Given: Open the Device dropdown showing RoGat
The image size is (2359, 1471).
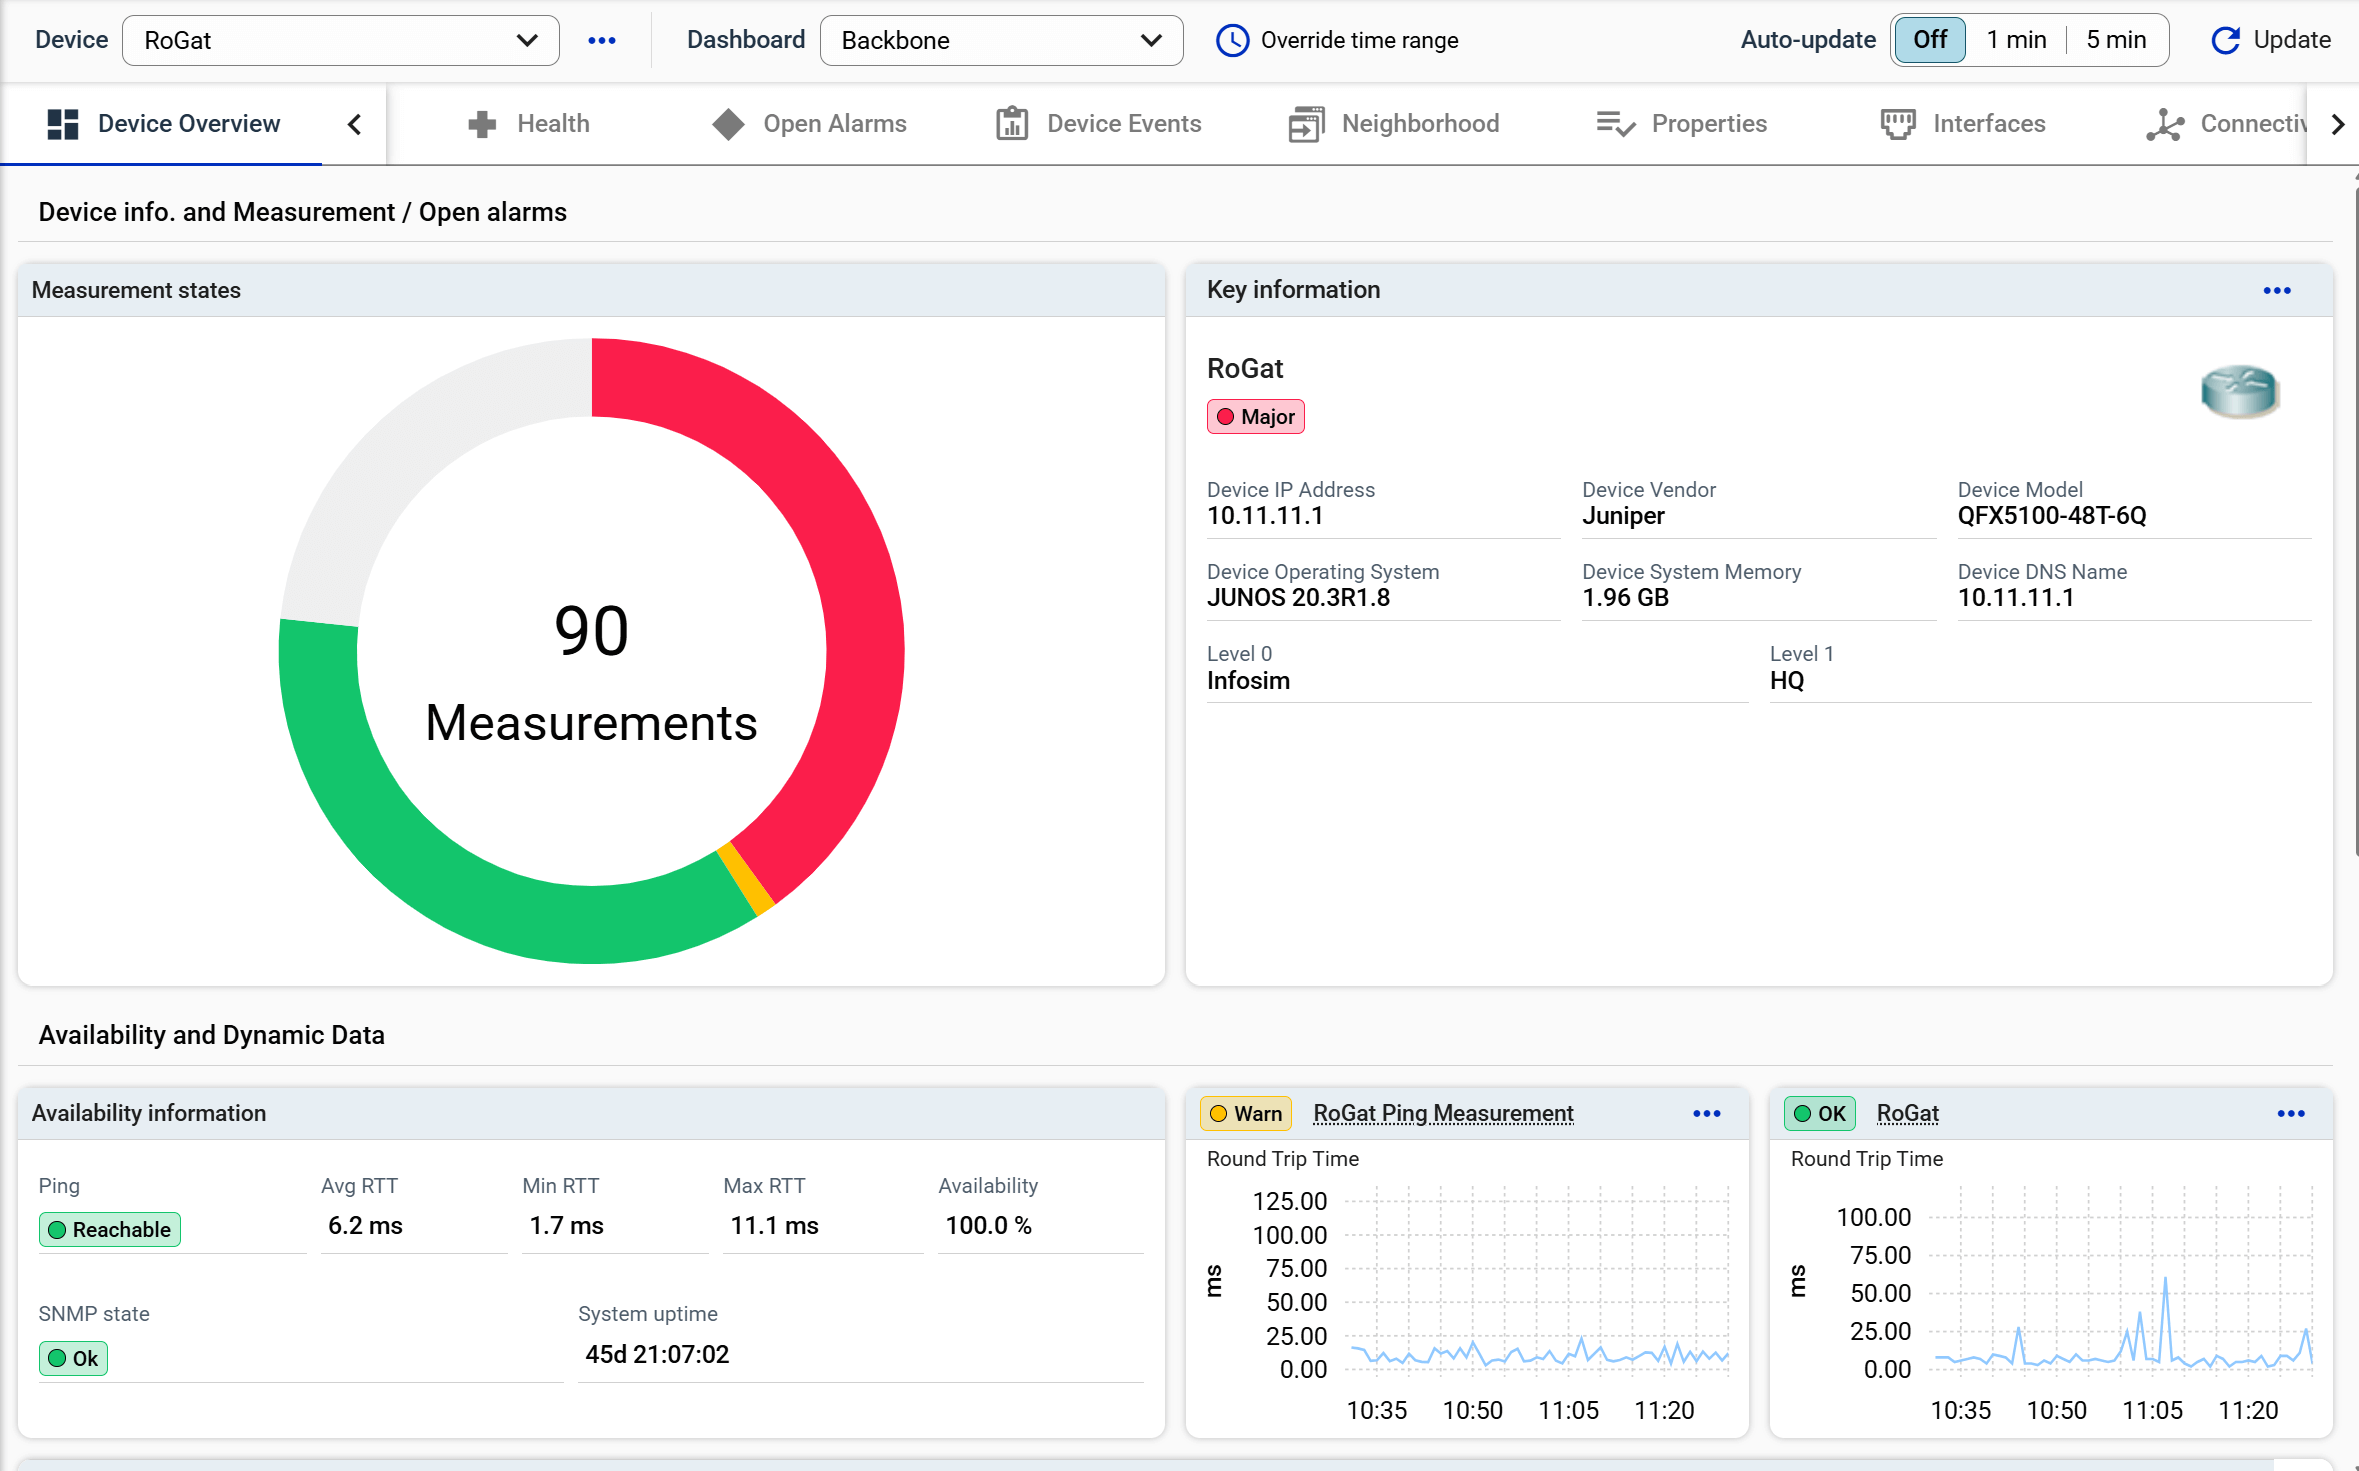Looking at the screenshot, I should pyautogui.click(x=340, y=41).
